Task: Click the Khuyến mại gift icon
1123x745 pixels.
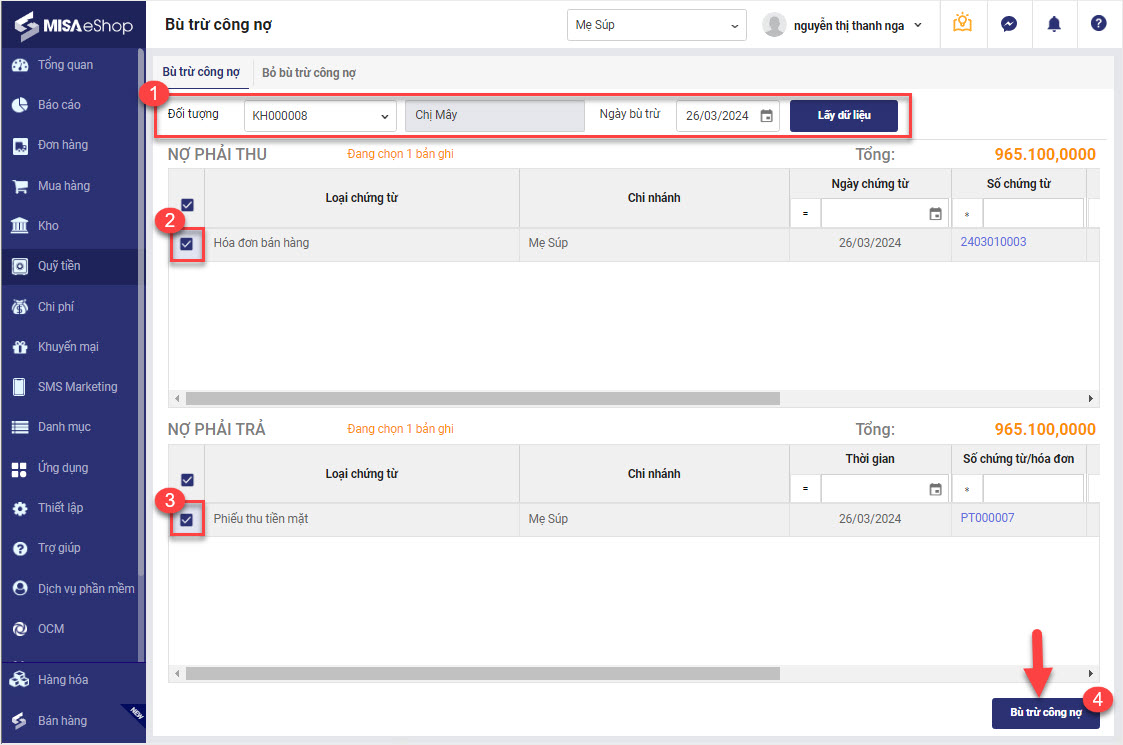Action: tap(19, 347)
